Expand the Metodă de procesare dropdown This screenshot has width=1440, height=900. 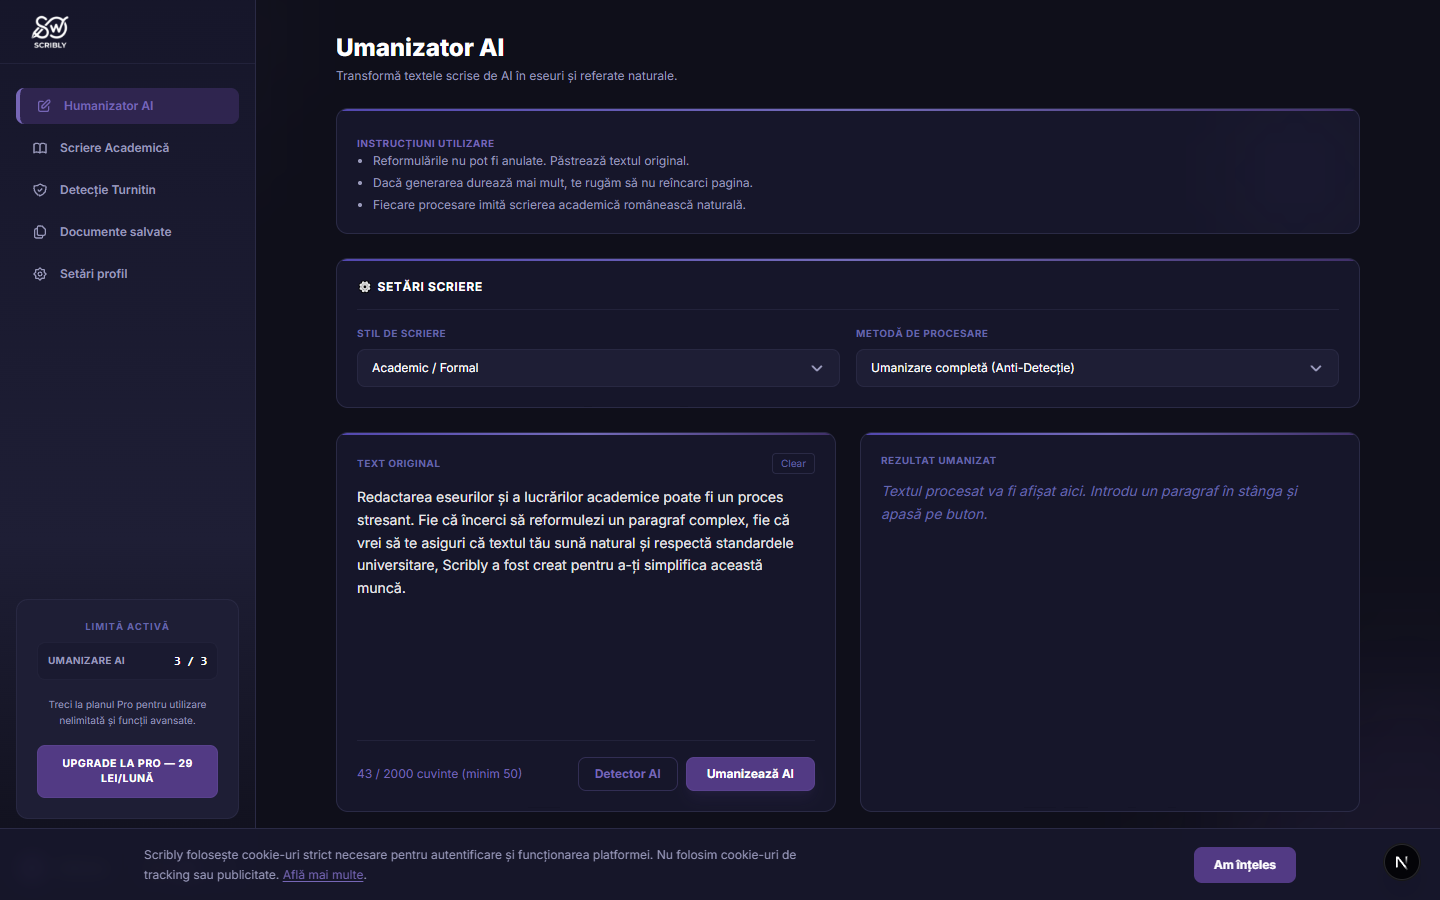1097,368
